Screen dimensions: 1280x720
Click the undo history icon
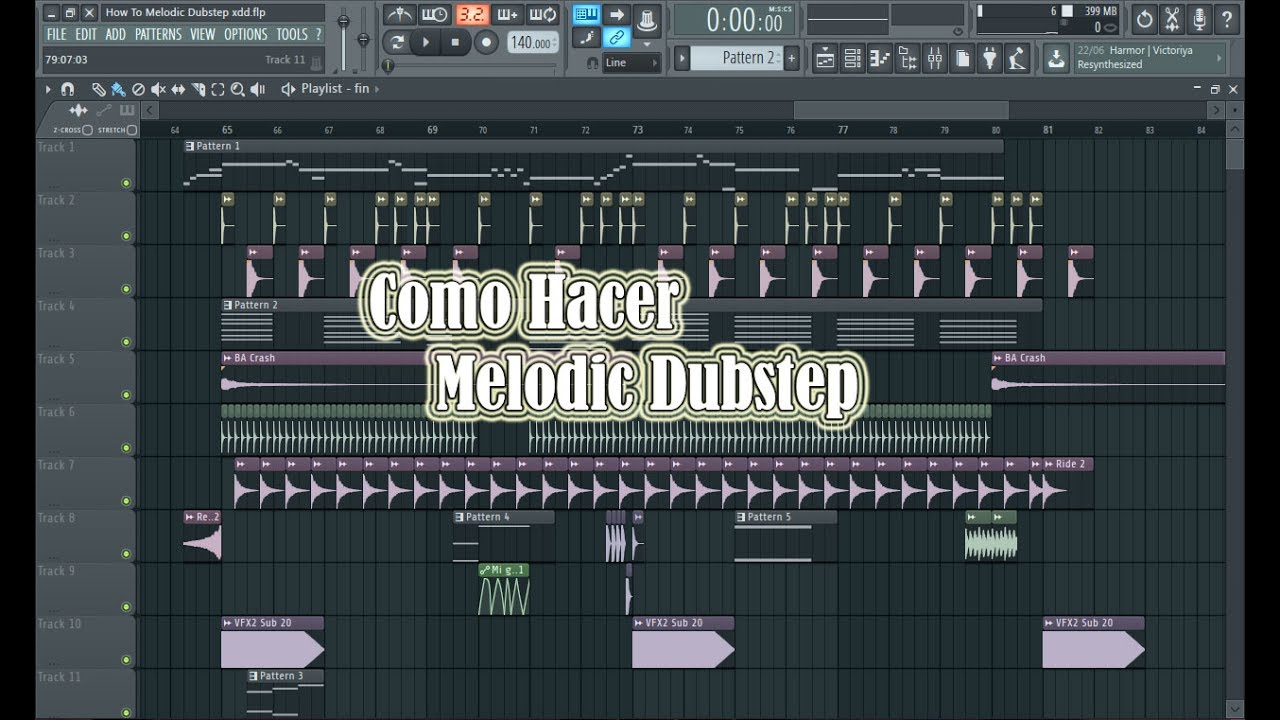point(1145,19)
